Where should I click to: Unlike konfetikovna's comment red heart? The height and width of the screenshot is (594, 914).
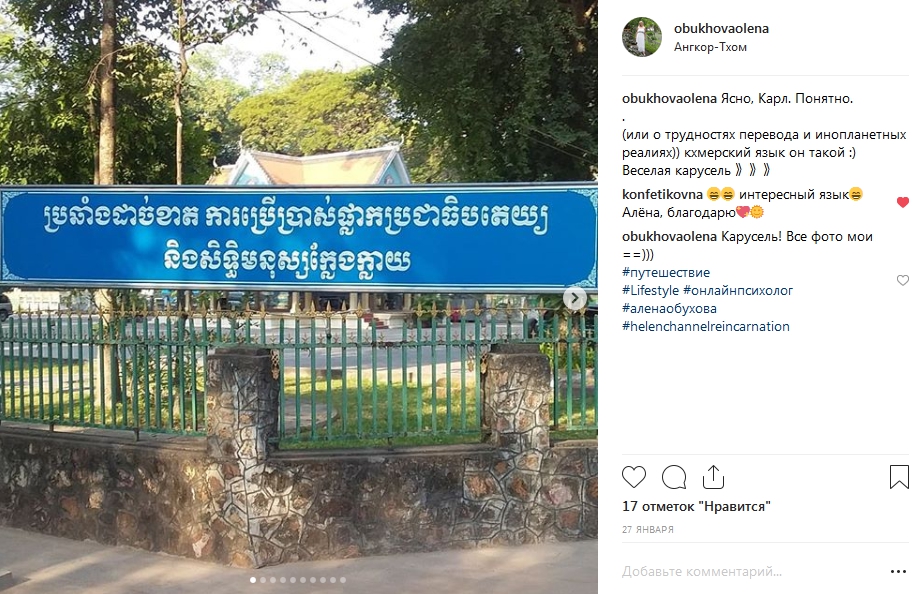coord(902,202)
